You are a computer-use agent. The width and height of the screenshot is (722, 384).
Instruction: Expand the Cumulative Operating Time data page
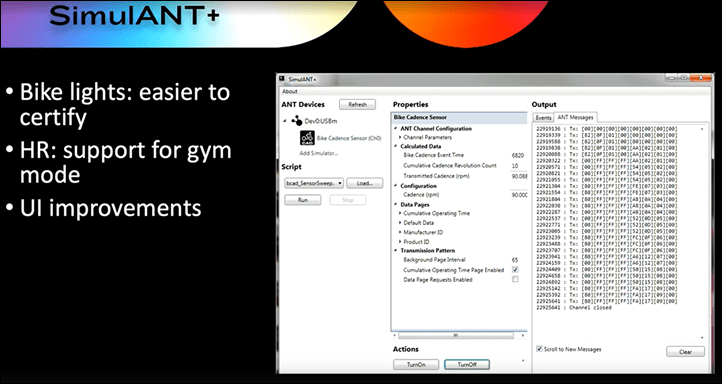click(400, 213)
